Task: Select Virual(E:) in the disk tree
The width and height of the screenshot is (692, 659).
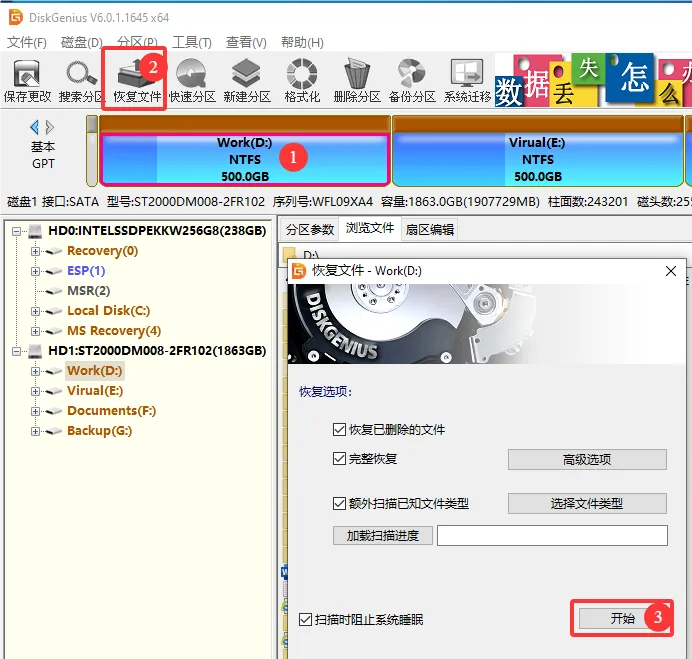Action: [x=95, y=391]
